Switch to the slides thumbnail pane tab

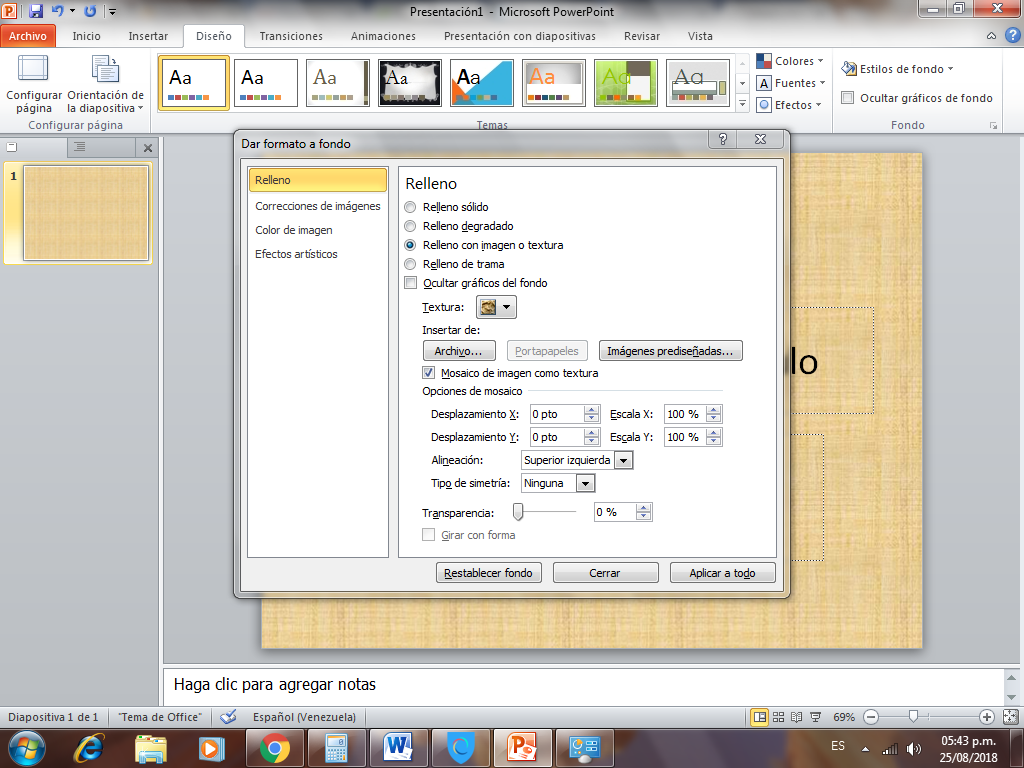point(12,148)
